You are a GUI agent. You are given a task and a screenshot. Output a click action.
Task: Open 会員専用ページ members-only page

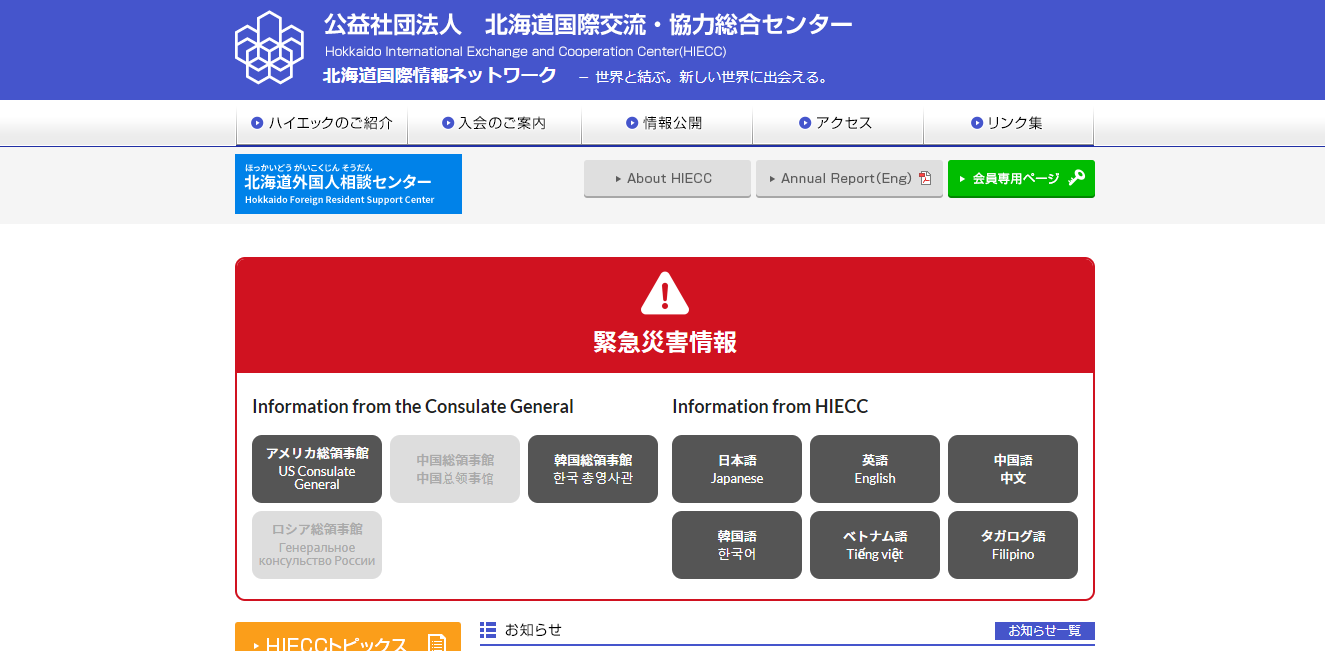tap(1021, 179)
